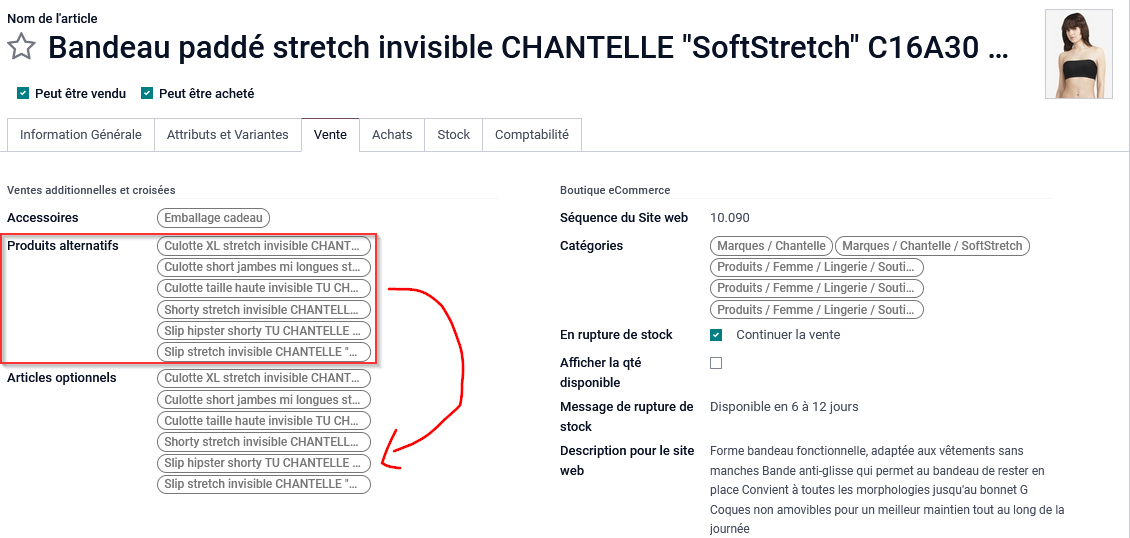Click the favorite star icon
The height and width of the screenshot is (538, 1130).
(x=22, y=47)
